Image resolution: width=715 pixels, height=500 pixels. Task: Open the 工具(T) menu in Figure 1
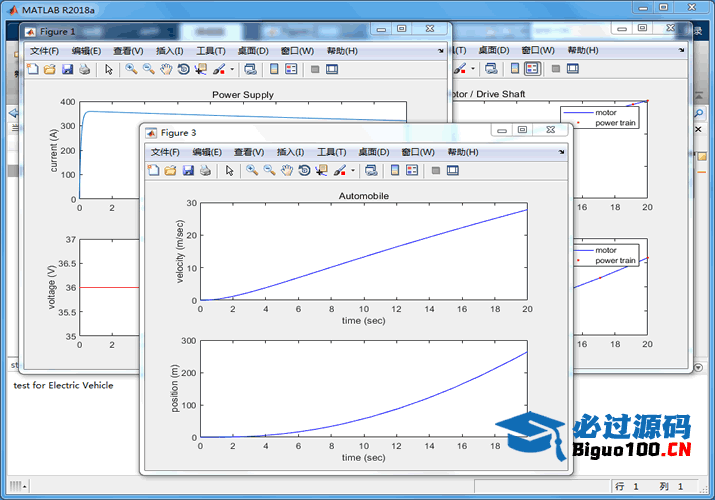point(211,50)
